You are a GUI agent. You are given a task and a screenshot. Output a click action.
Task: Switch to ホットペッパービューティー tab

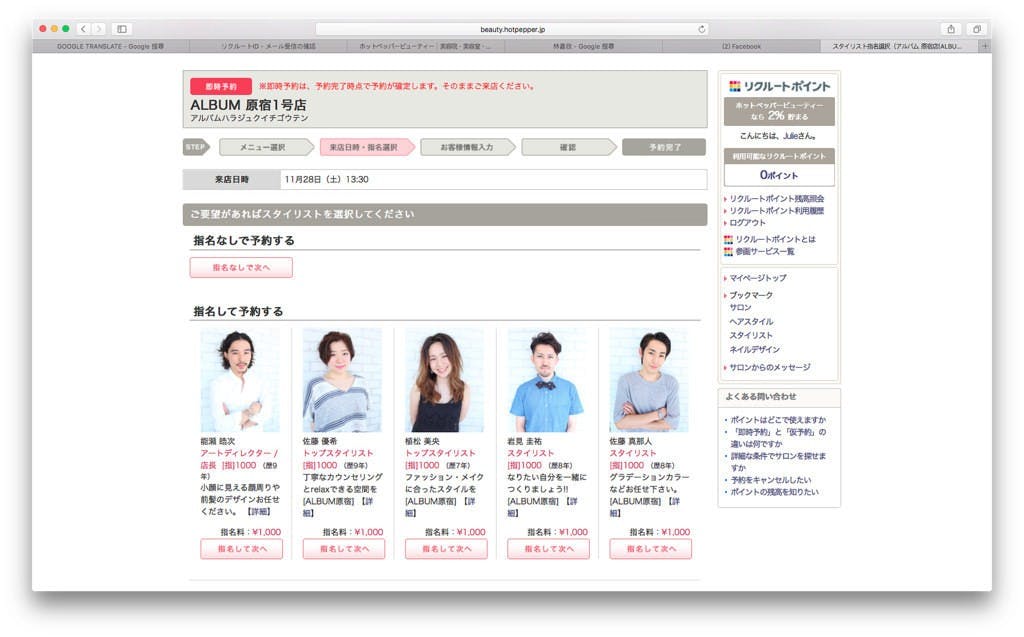425,46
